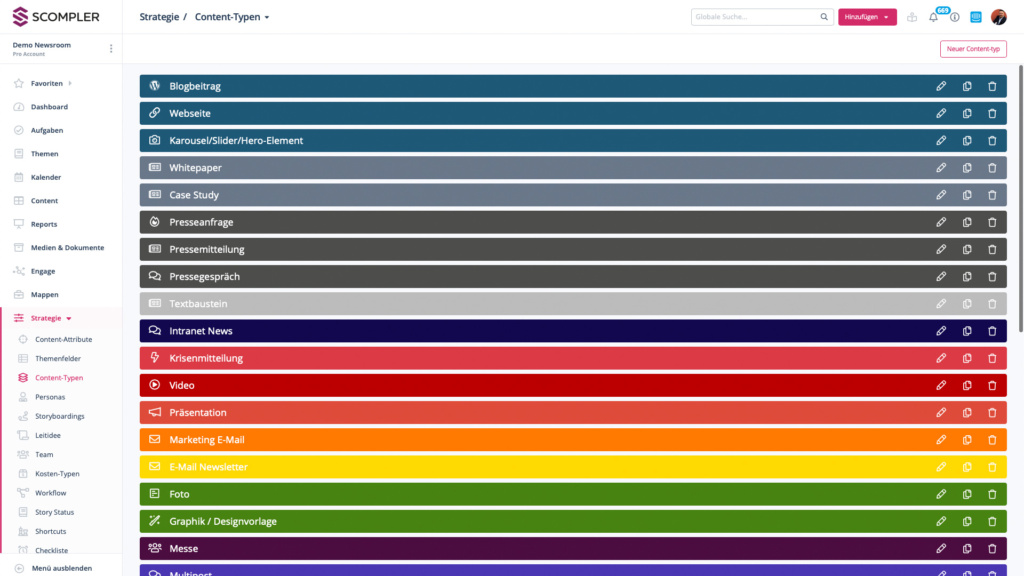Hide the menu with Menü ausblenden
Image resolution: width=1024 pixels, height=576 pixels.
[x=61, y=568]
